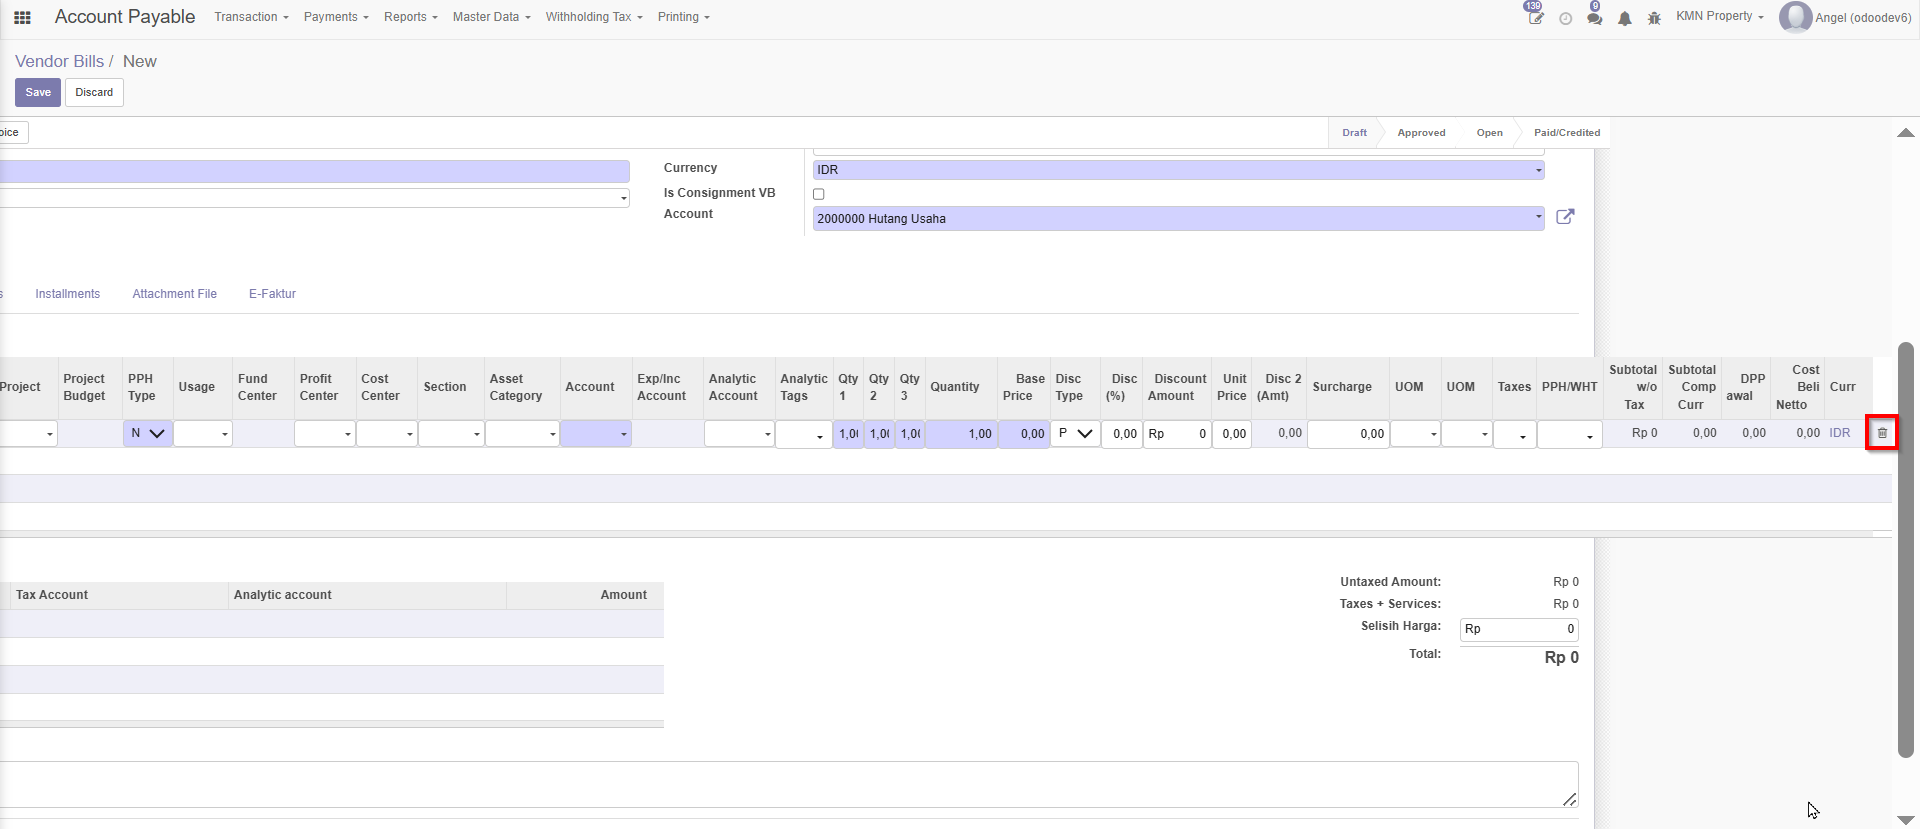Open the Master Data menu
This screenshot has height=829, width=1920.
491,17
